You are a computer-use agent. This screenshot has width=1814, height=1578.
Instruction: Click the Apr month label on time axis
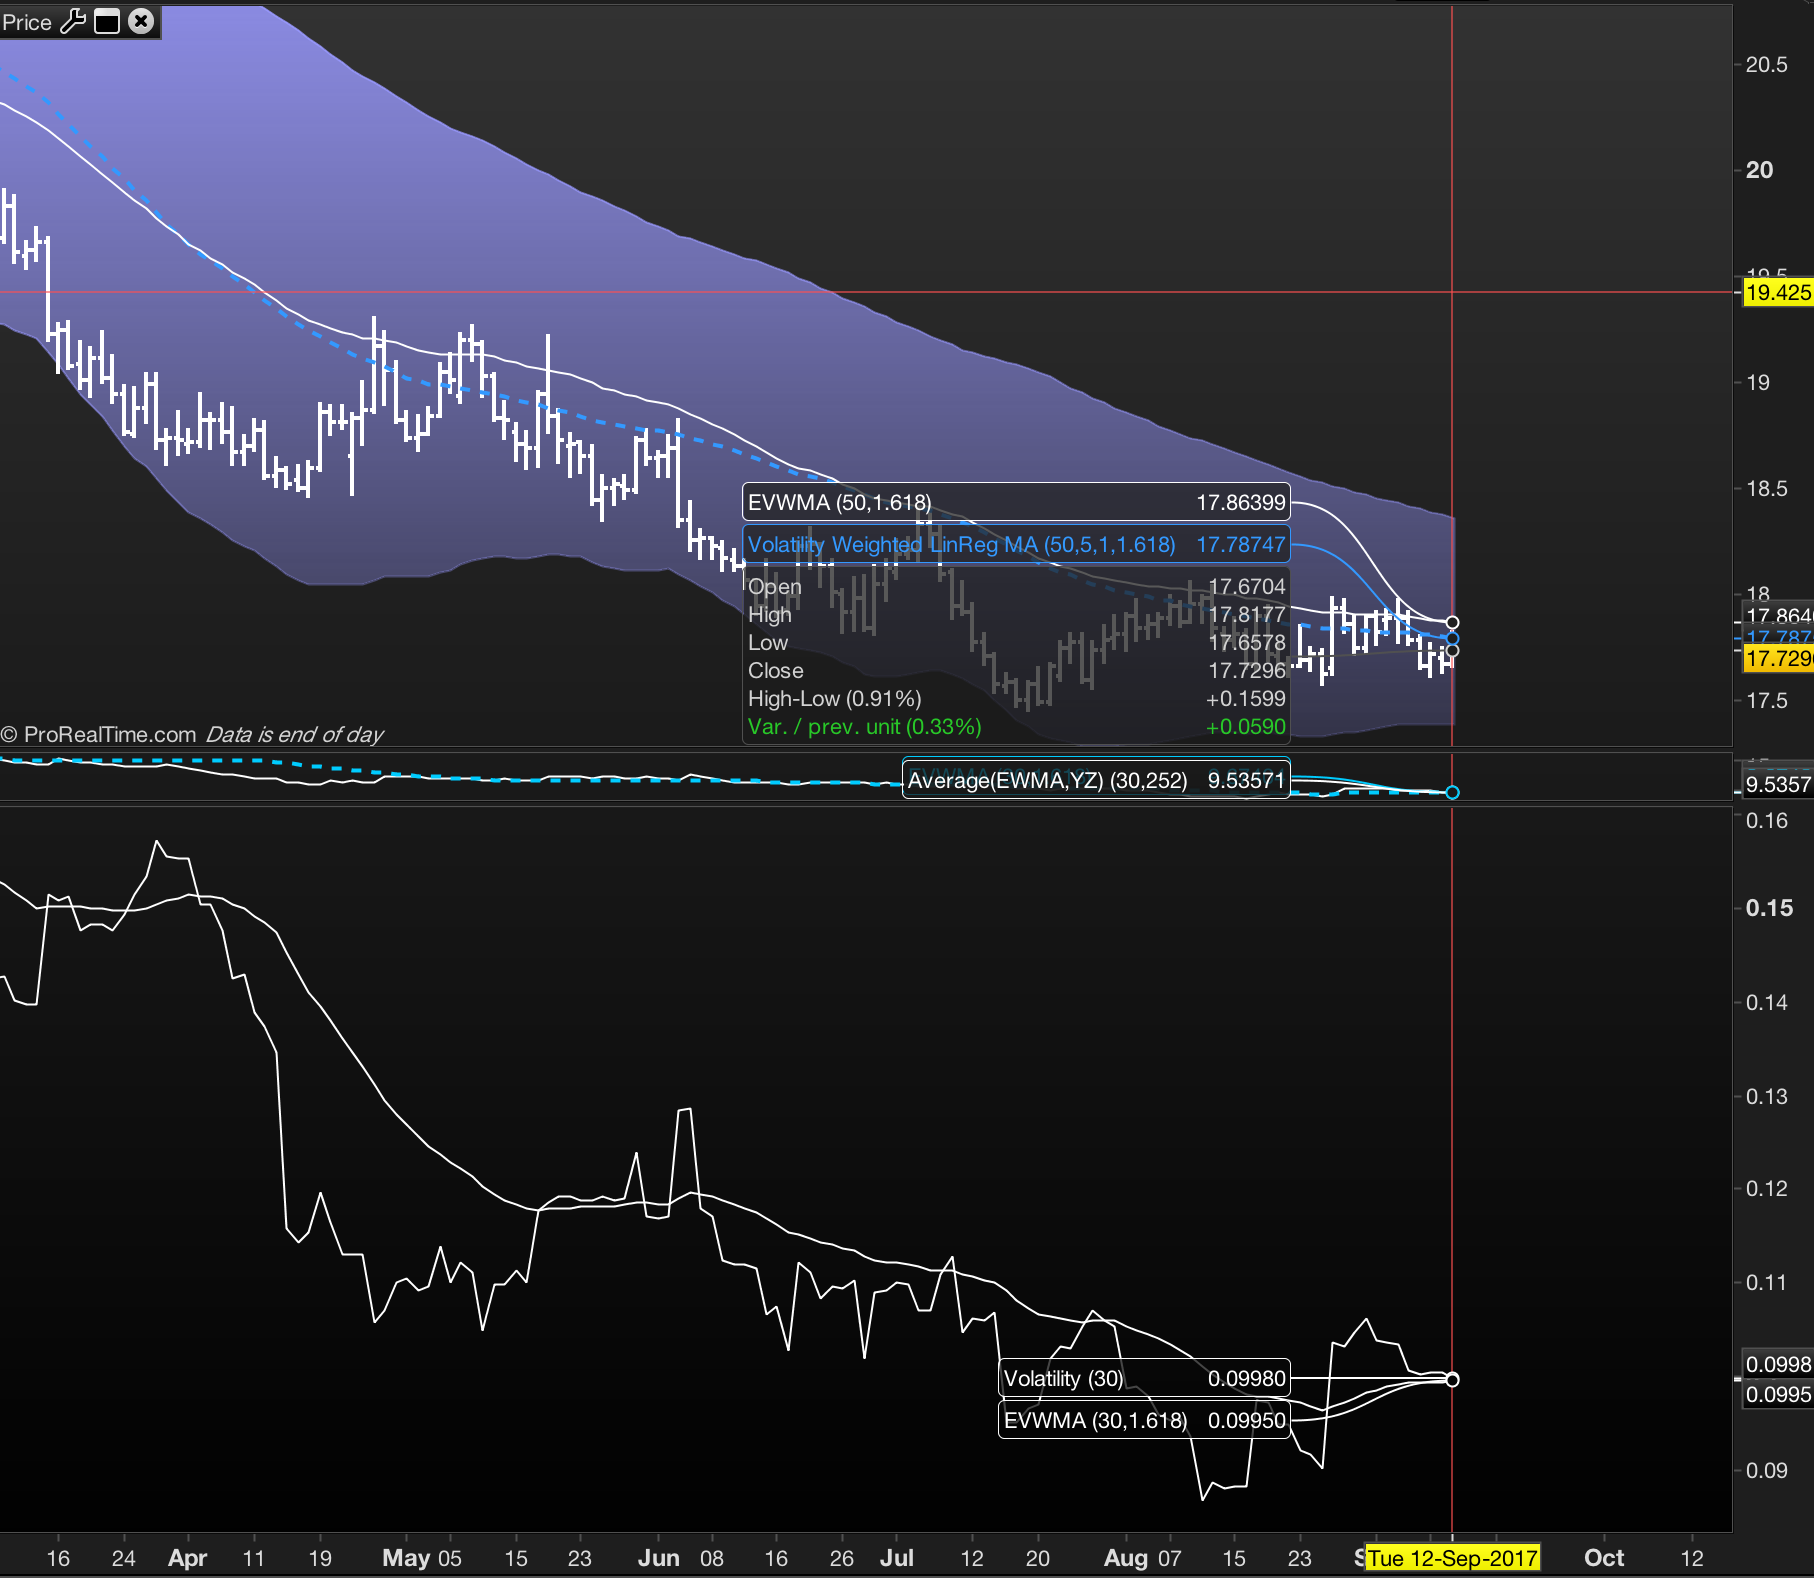[188, 1558]
